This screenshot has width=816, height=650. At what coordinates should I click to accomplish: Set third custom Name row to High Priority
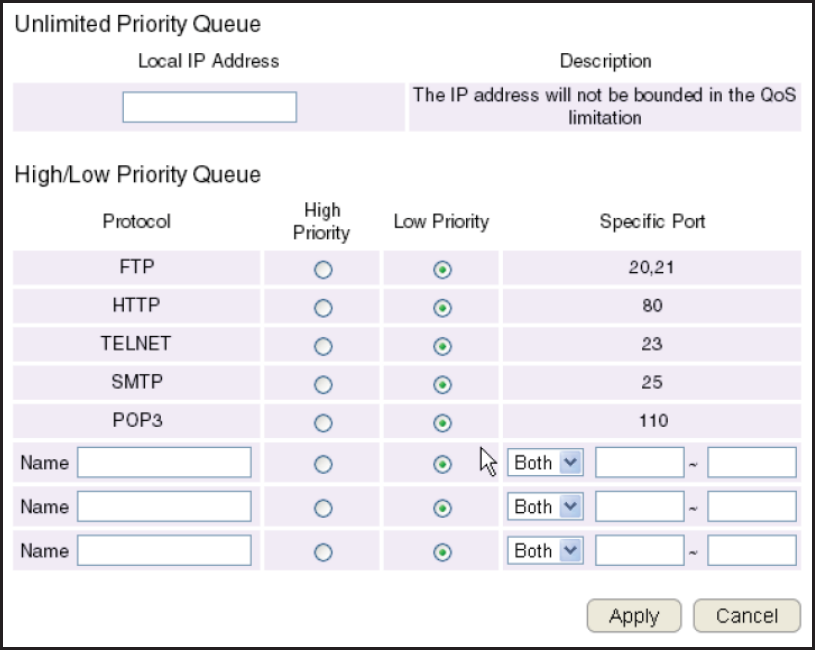[x=323, y=552]
